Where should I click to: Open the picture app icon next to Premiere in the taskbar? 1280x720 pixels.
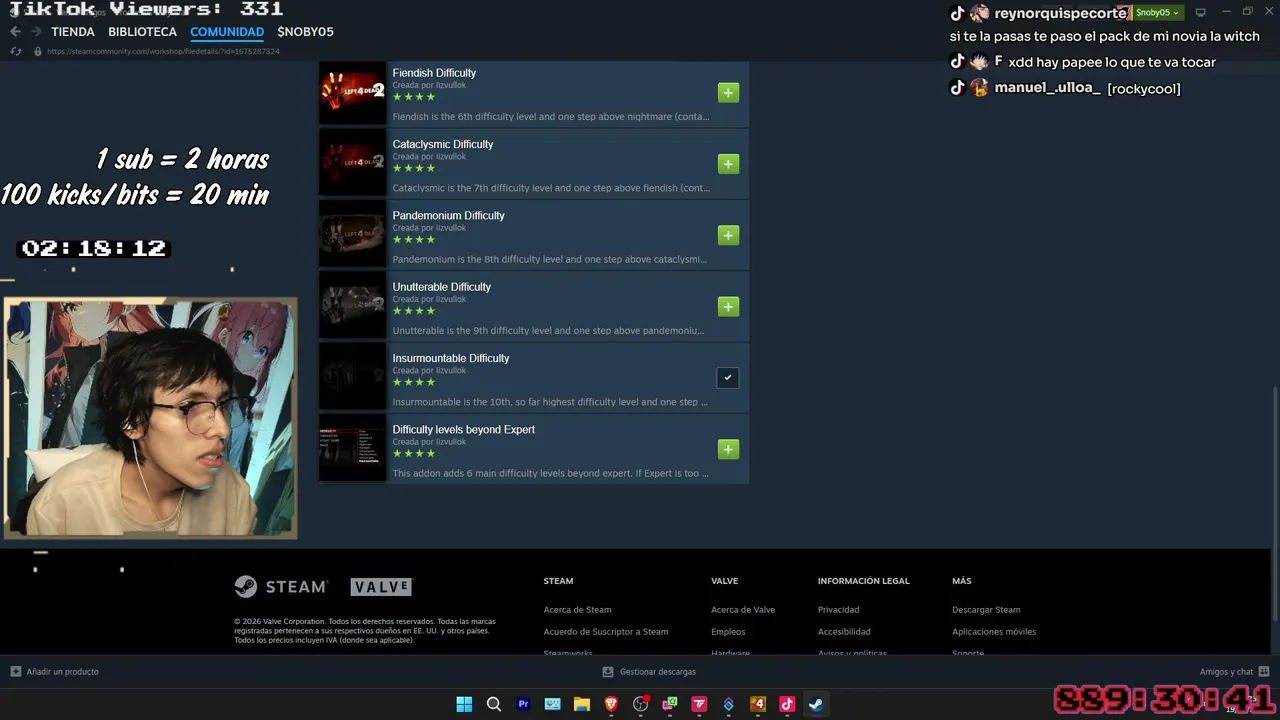point(552,704)
